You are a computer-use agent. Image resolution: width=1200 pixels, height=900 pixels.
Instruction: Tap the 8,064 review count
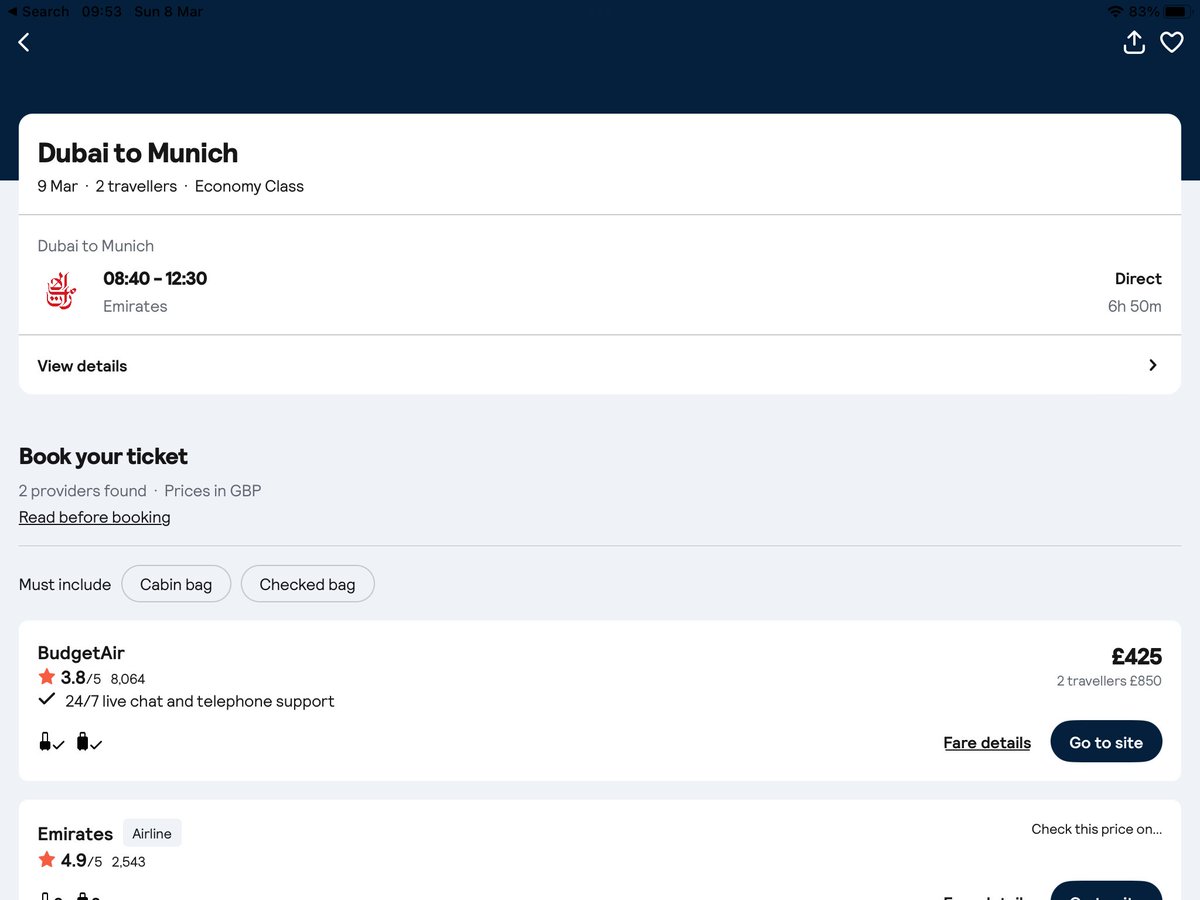[128, 679]
